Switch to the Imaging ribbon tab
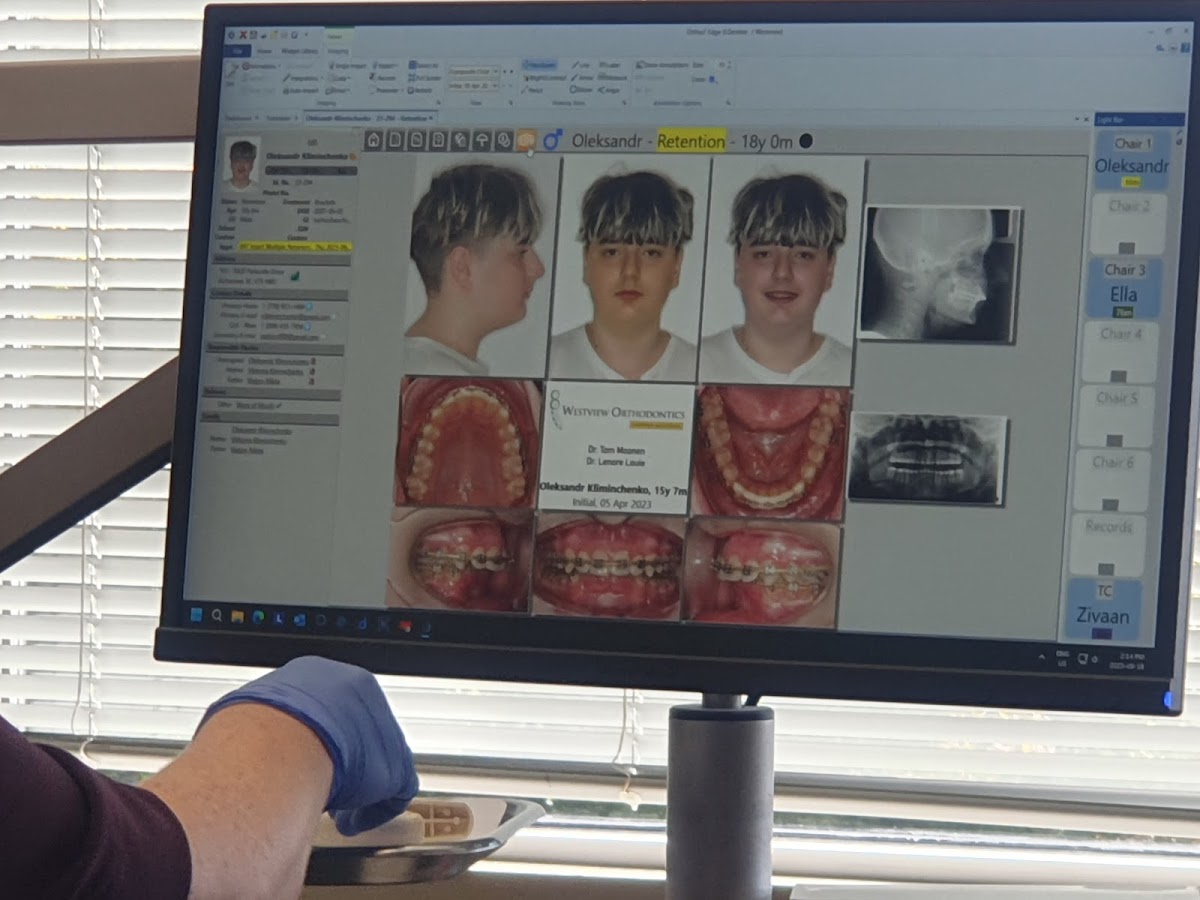 (x=338, y=51)
